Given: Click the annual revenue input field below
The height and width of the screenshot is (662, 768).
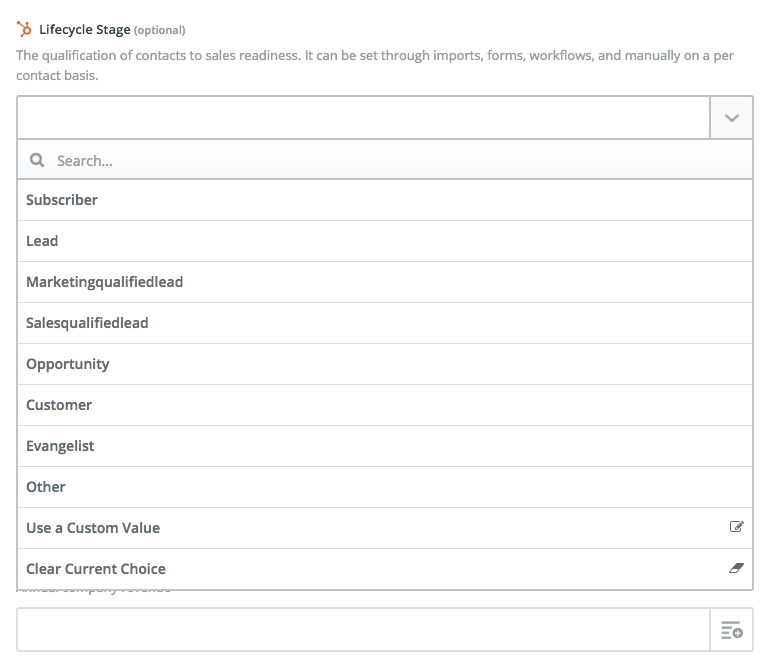Looking at the screenshot, I should coord(363,630).
